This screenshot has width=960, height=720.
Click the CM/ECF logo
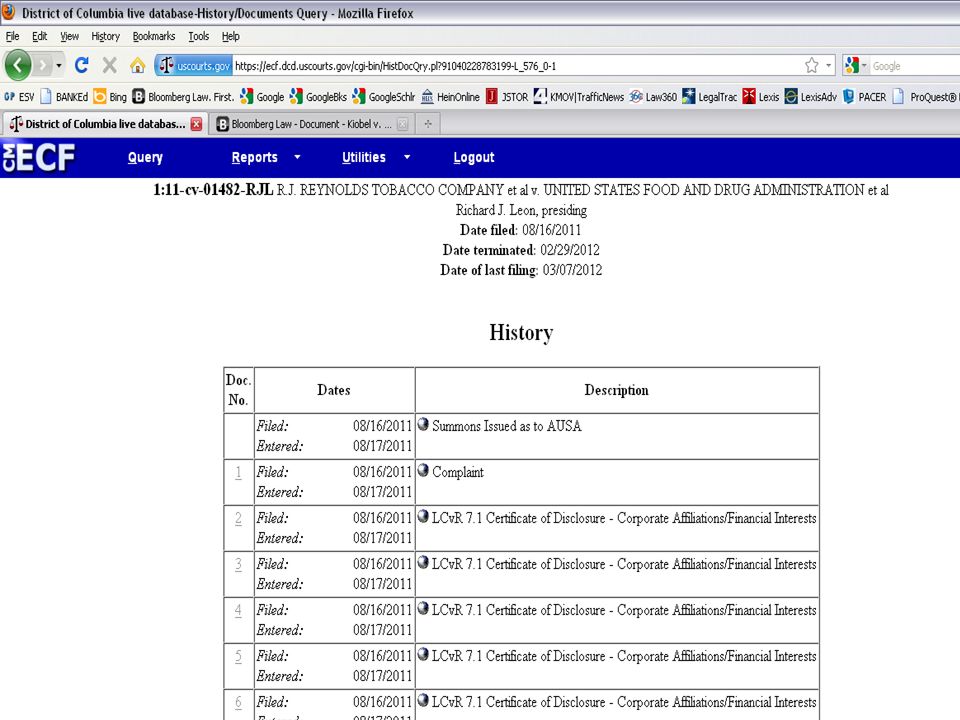coord(39,157)
